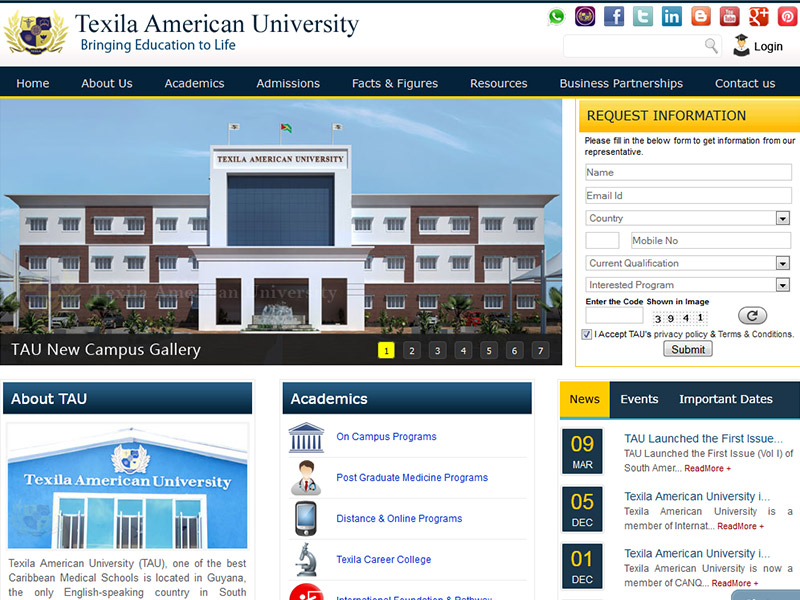Click the Pinterest icon
800x600 pixels.
tap(787, 16)
